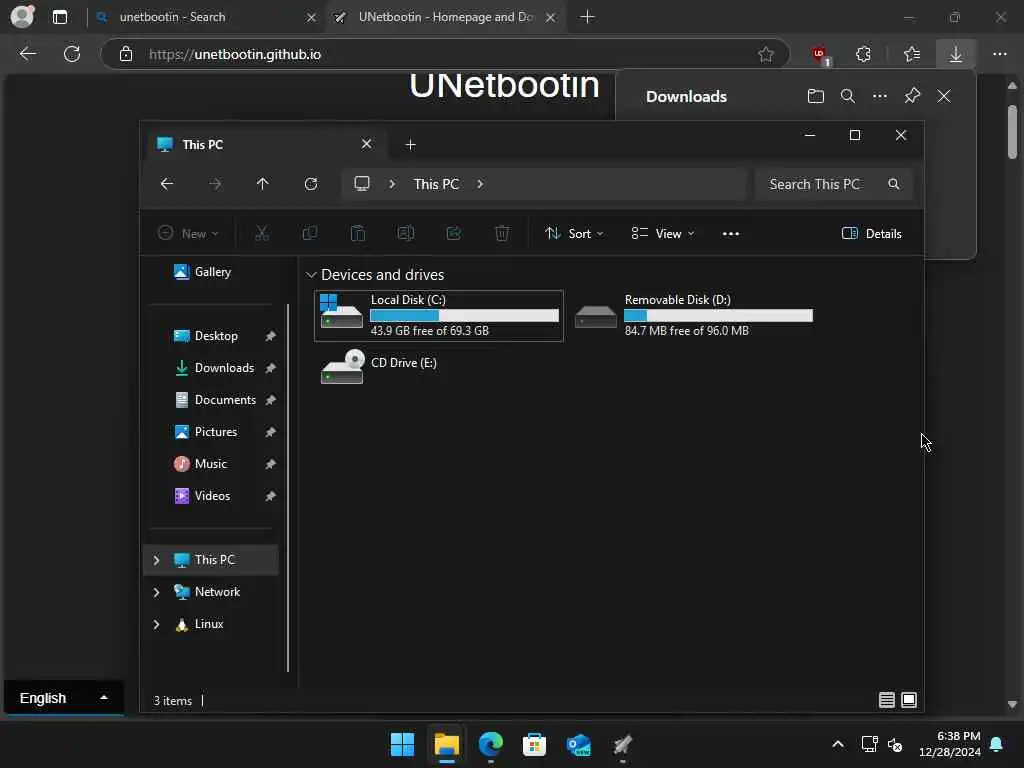
Task: Click the chevron after This PC in address bar
Action: [480, 184]
